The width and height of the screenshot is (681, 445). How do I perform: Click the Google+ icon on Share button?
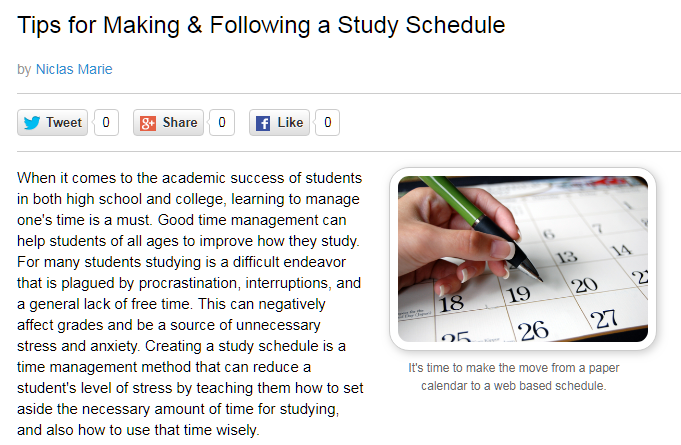coord(148,123)
